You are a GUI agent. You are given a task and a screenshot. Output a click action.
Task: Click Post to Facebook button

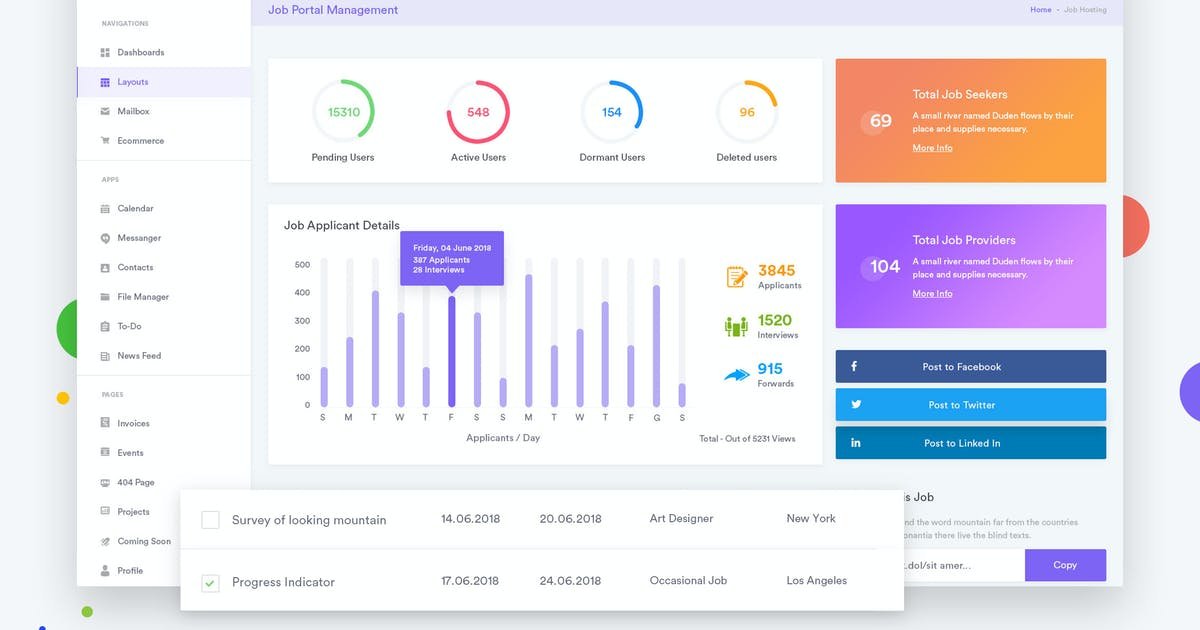tap(971, 366)
